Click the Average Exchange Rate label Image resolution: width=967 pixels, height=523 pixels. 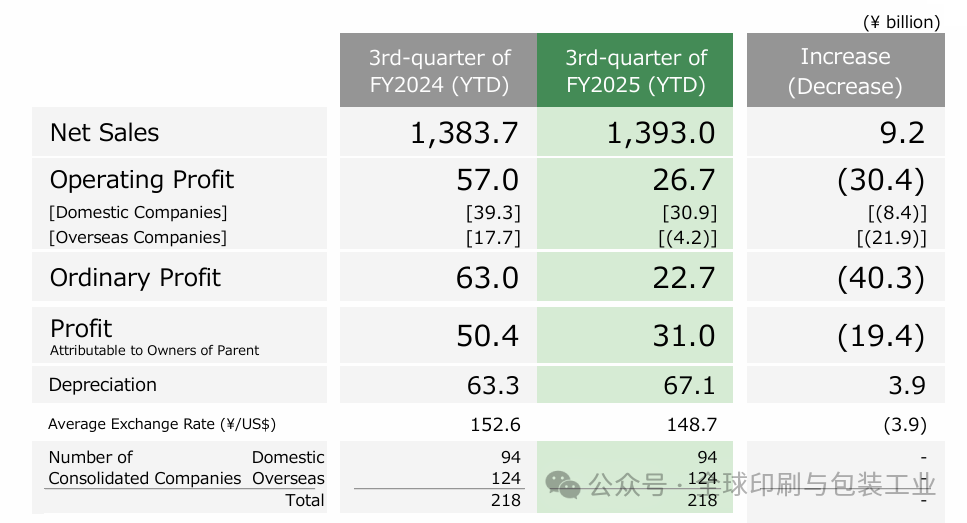click(162, 425)
